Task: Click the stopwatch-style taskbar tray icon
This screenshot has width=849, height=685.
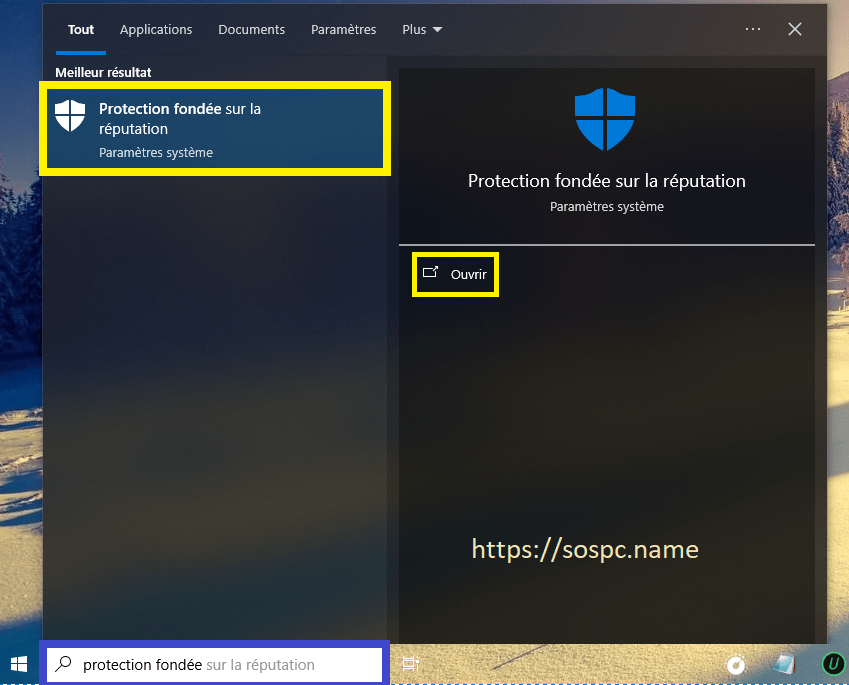Action: click(737, 664)
